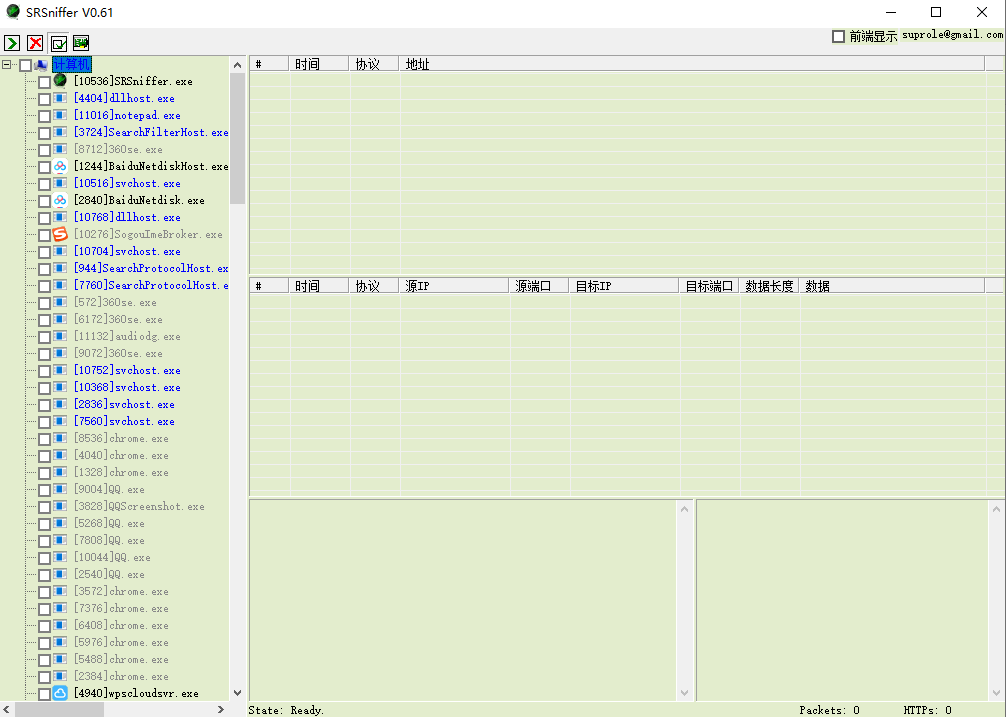Click the SRSniffer.exe globe icon
The image size is (1006, 717).
click(x=60, y=81)
